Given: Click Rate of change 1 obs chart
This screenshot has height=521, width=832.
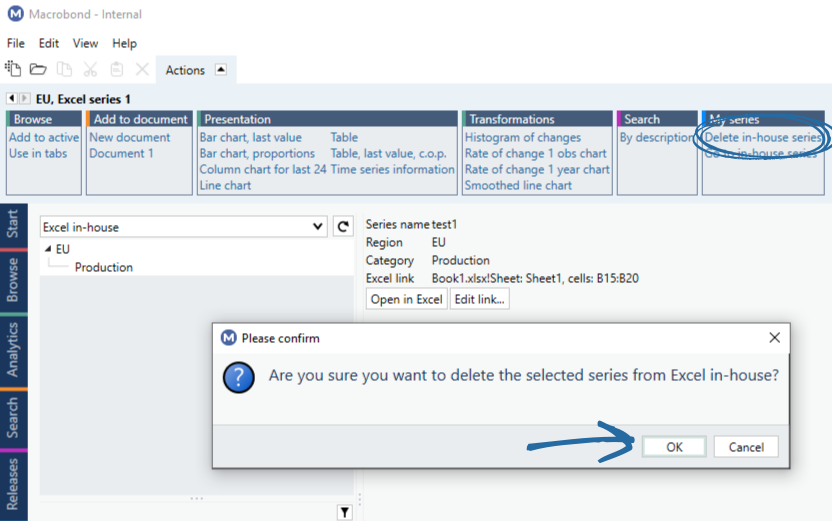Looking at the screenshot, I should click(x=535, y=153).
